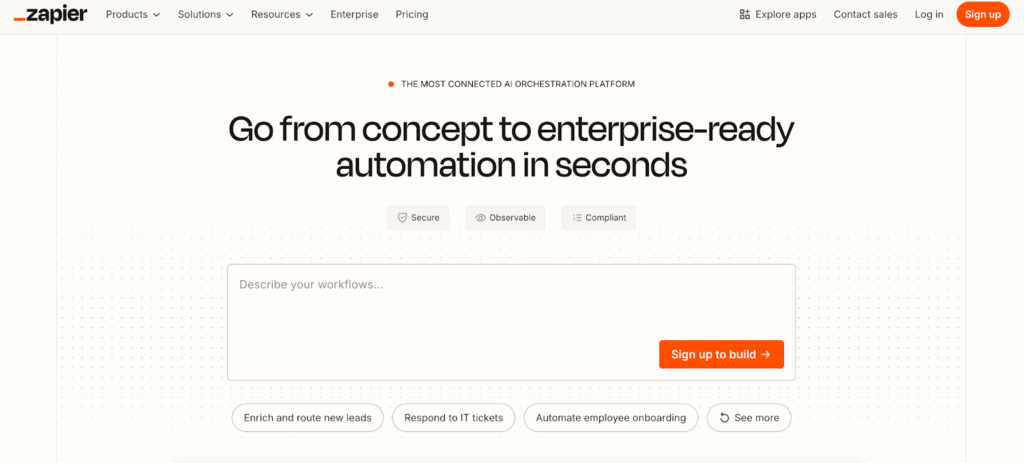1024x463 pixels.
Task: Click the Explore apps grid icon
Action: 744,14
